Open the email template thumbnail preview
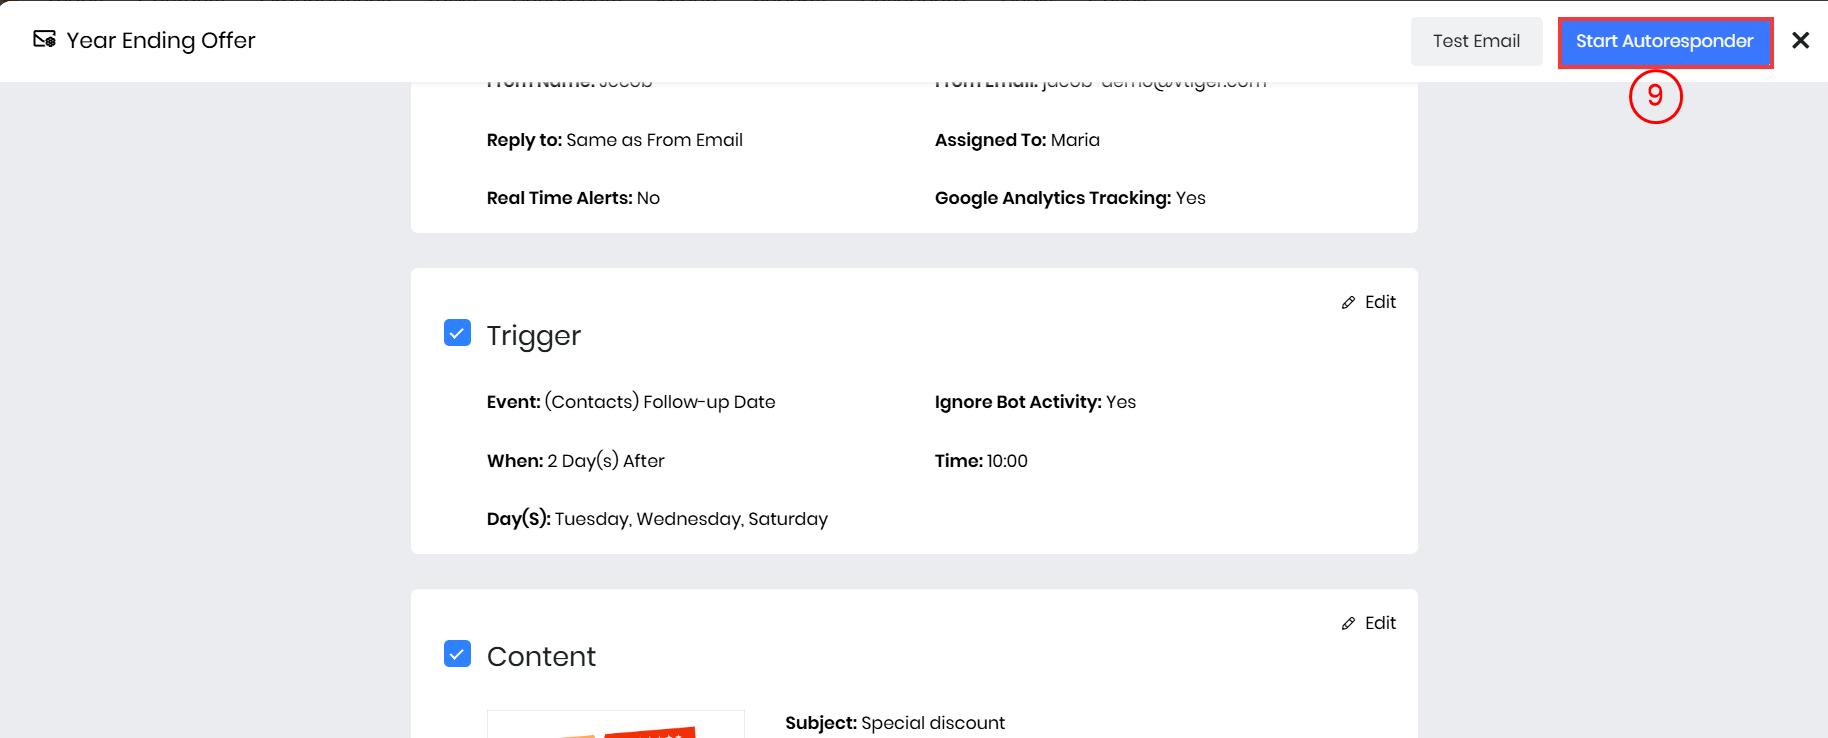This screenshot has width=1828, height=738. pos(615,726)
